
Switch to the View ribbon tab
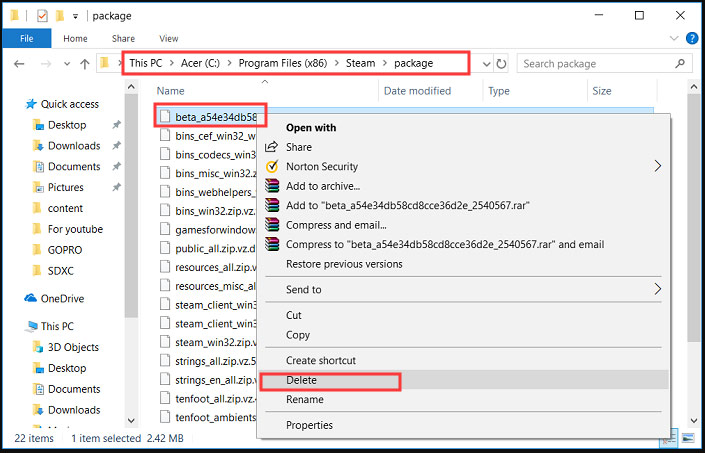169,39
